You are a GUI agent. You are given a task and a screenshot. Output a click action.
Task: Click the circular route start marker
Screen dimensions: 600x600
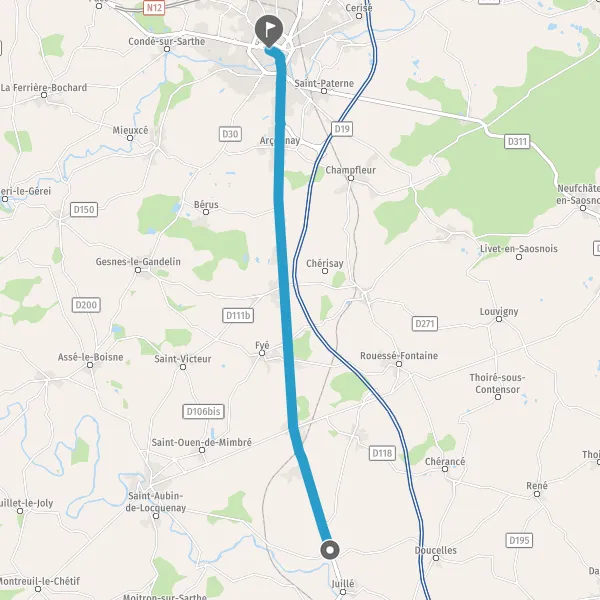(330, 550)
